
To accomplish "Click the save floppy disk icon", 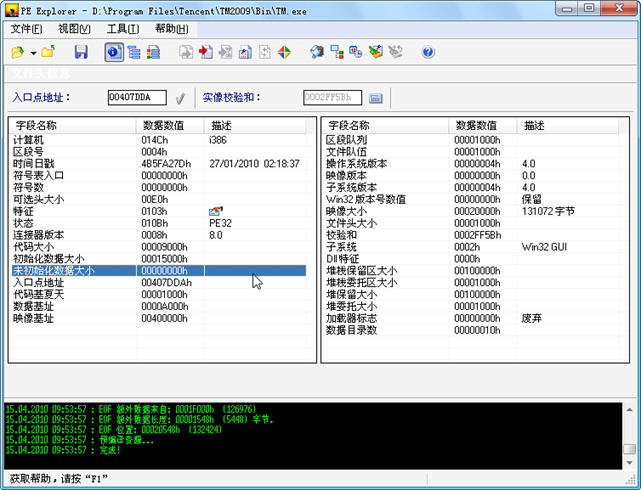I will pyautogui.click(x=81, y=52).
